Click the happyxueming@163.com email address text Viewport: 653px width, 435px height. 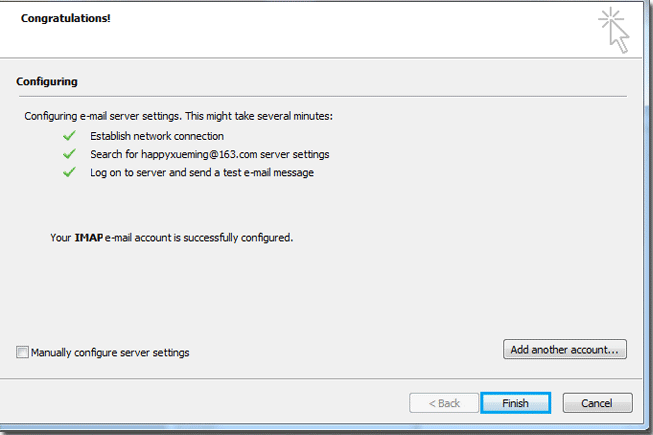coord(199,154)
